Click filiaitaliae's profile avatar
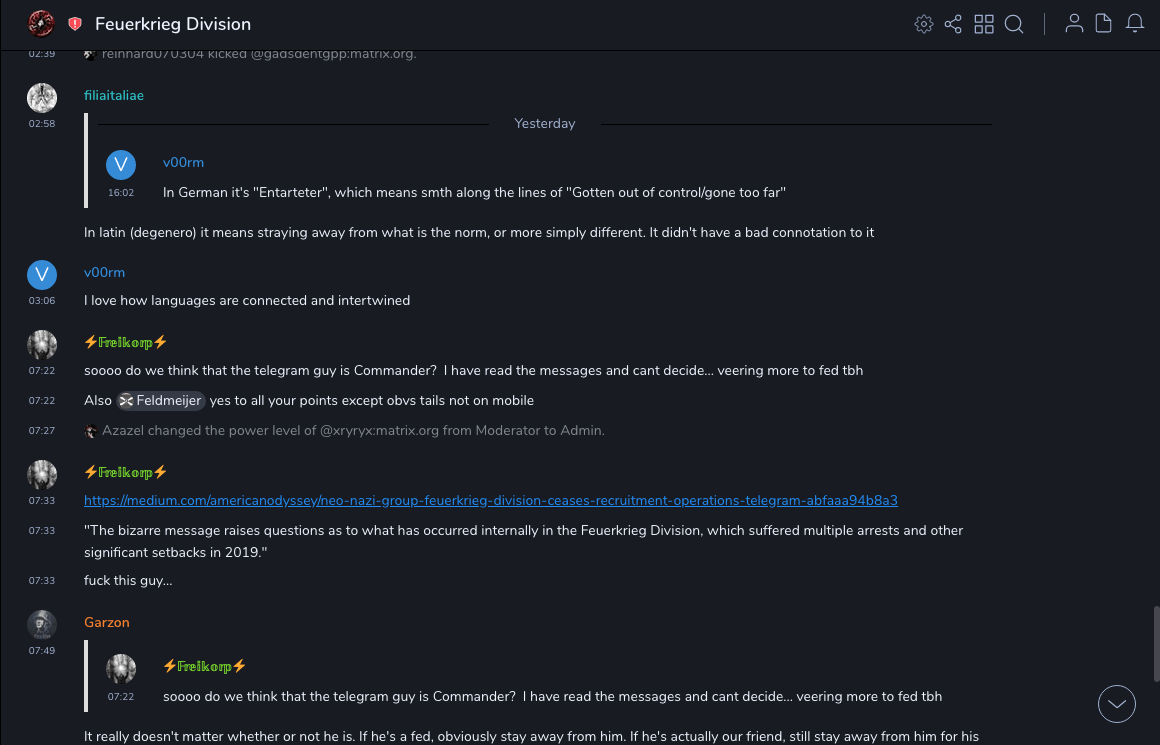 pos(42,97)
